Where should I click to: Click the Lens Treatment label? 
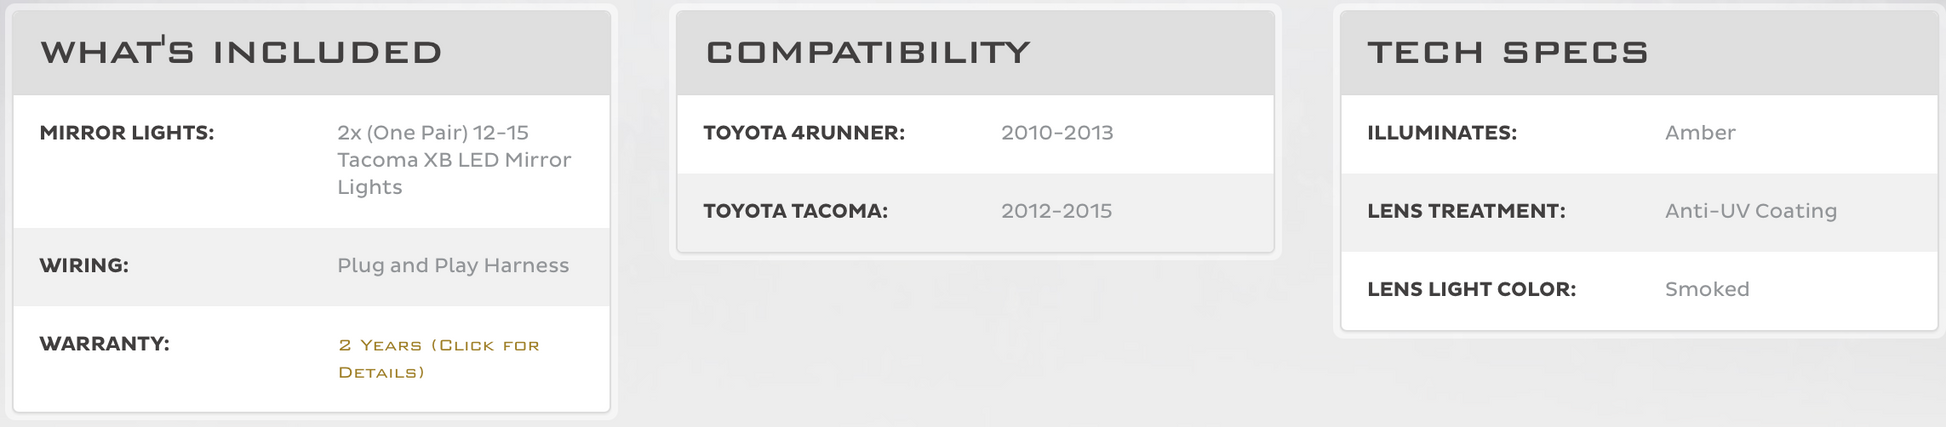1466,211
